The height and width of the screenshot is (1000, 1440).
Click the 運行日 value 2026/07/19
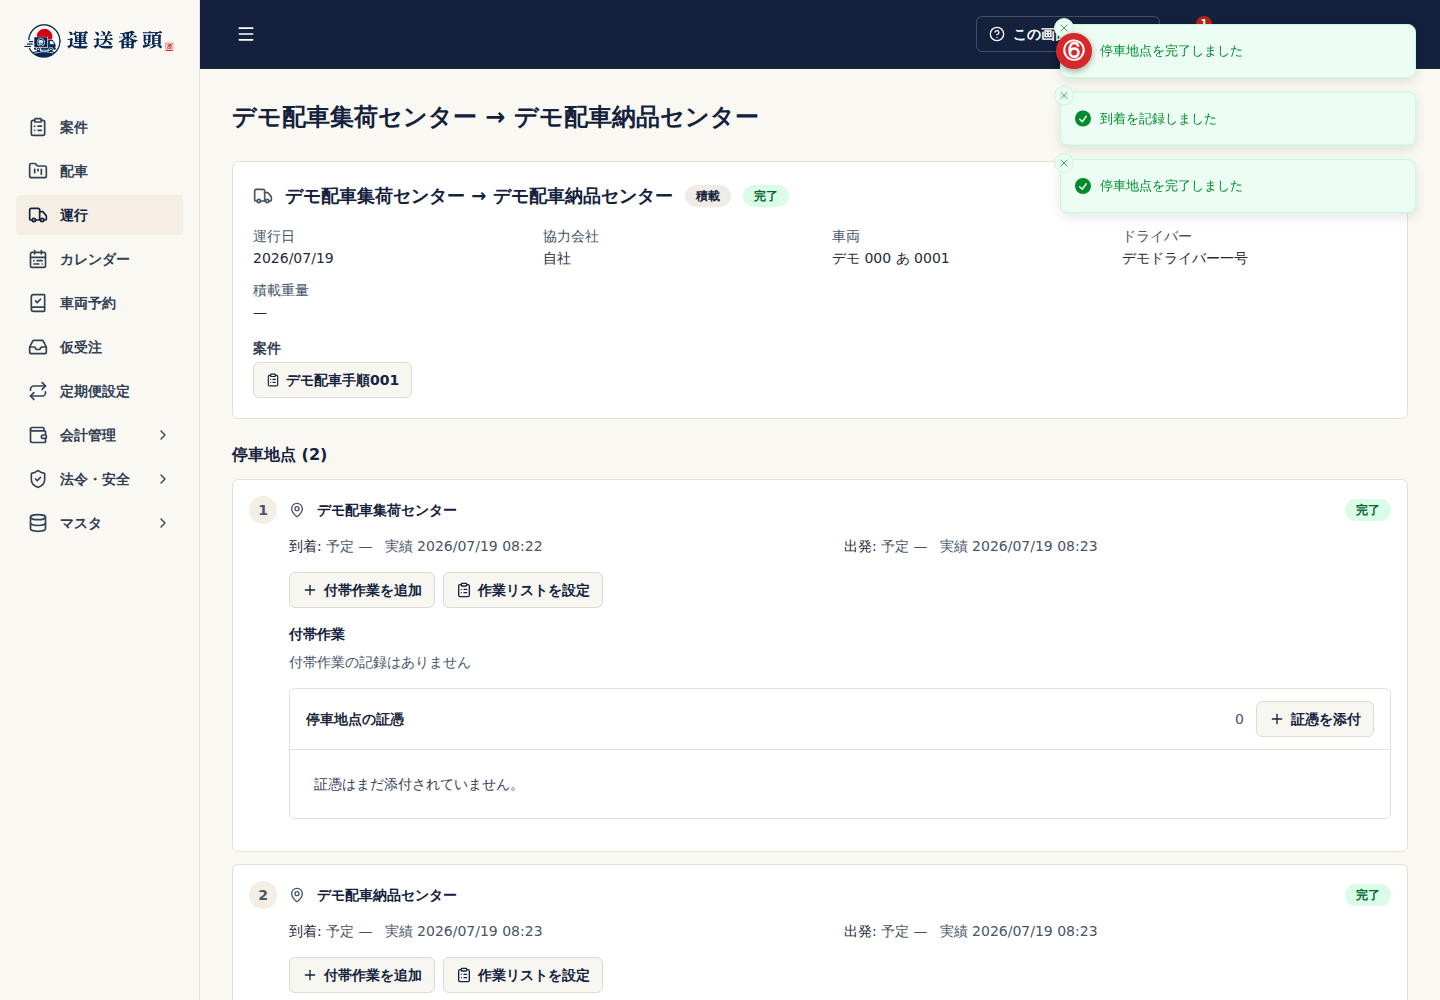point(293,258)
